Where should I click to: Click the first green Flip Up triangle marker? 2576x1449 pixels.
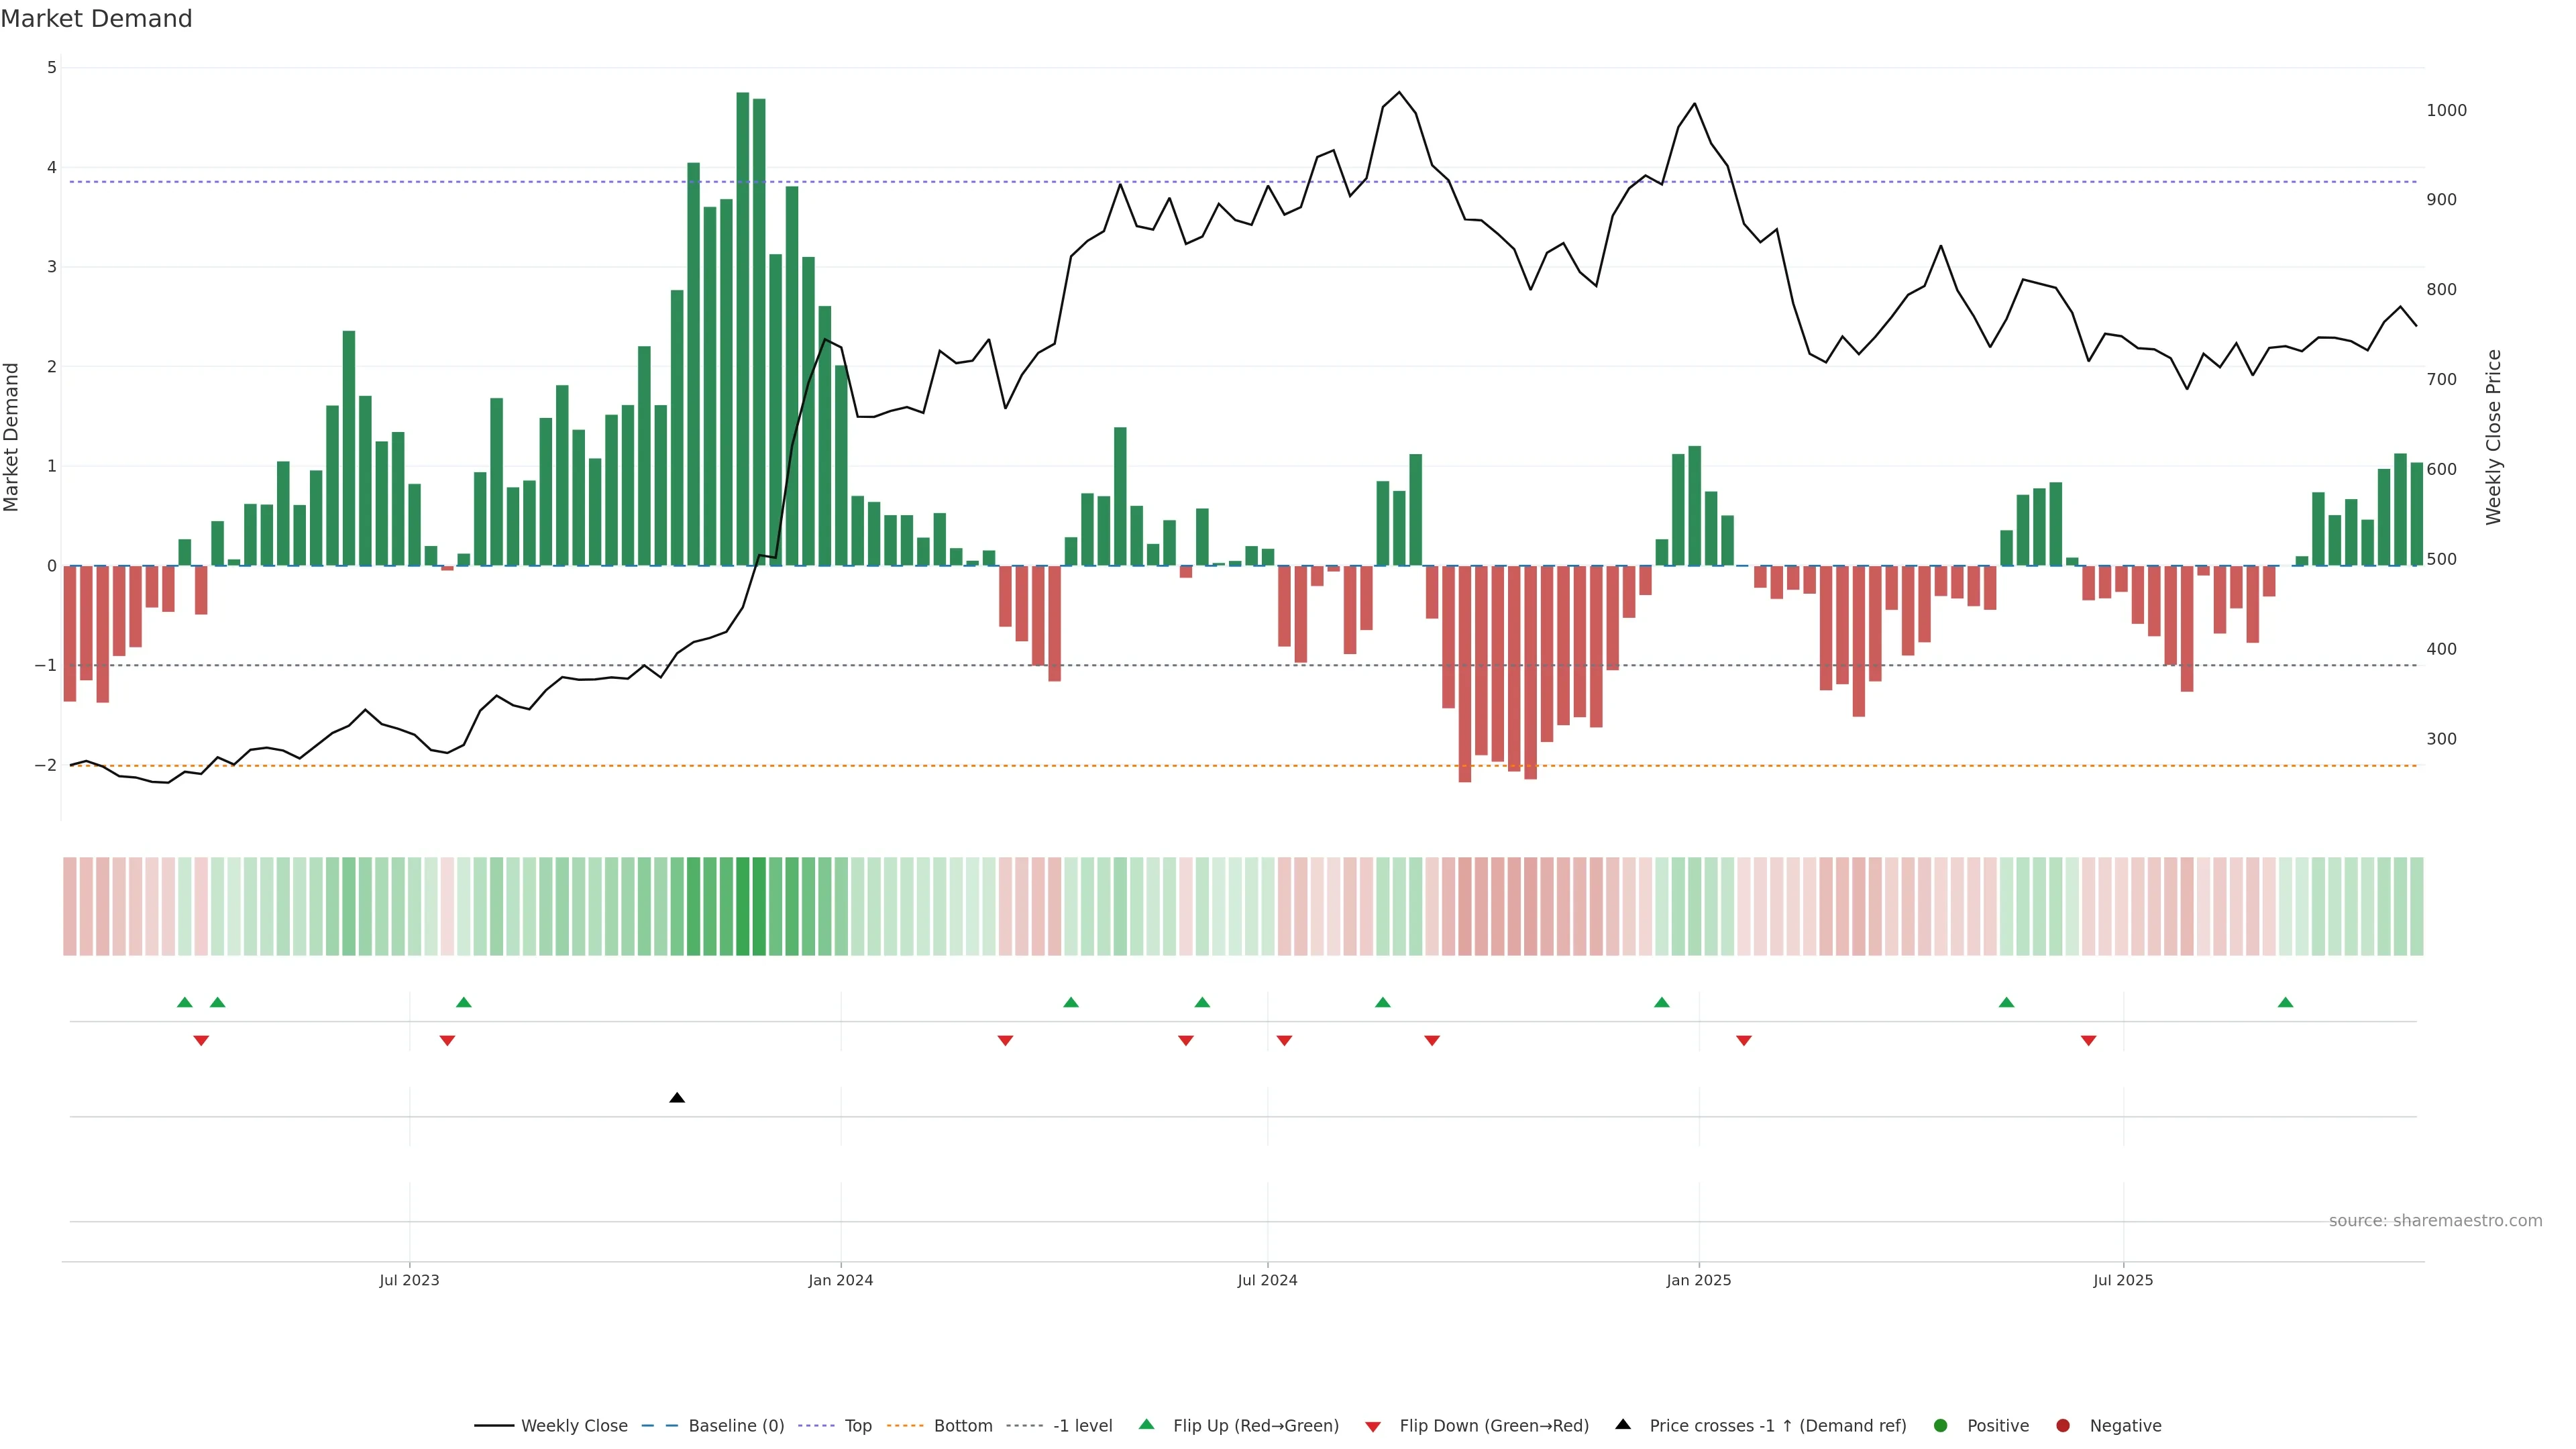(x=185, y=1002)
